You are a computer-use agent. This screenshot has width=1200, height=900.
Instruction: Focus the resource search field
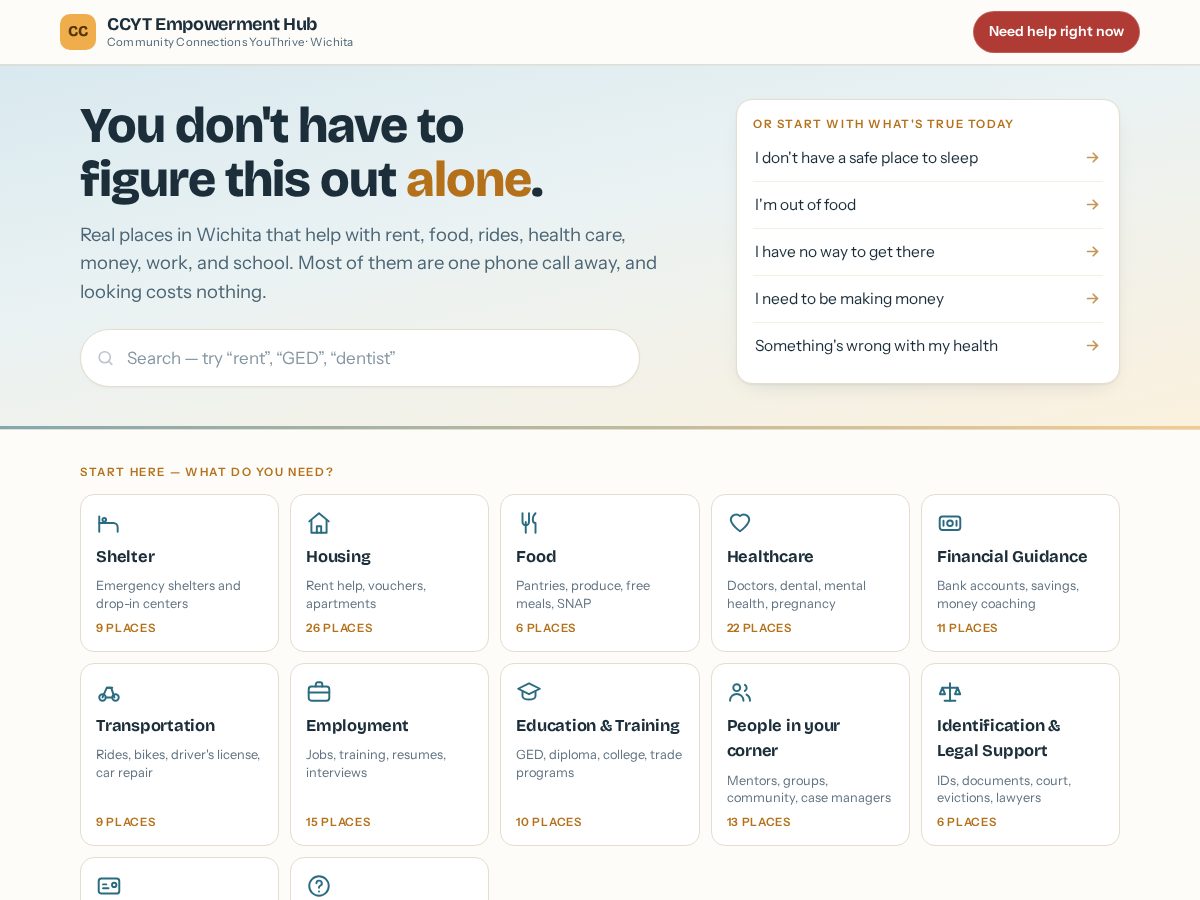point(360,358)
